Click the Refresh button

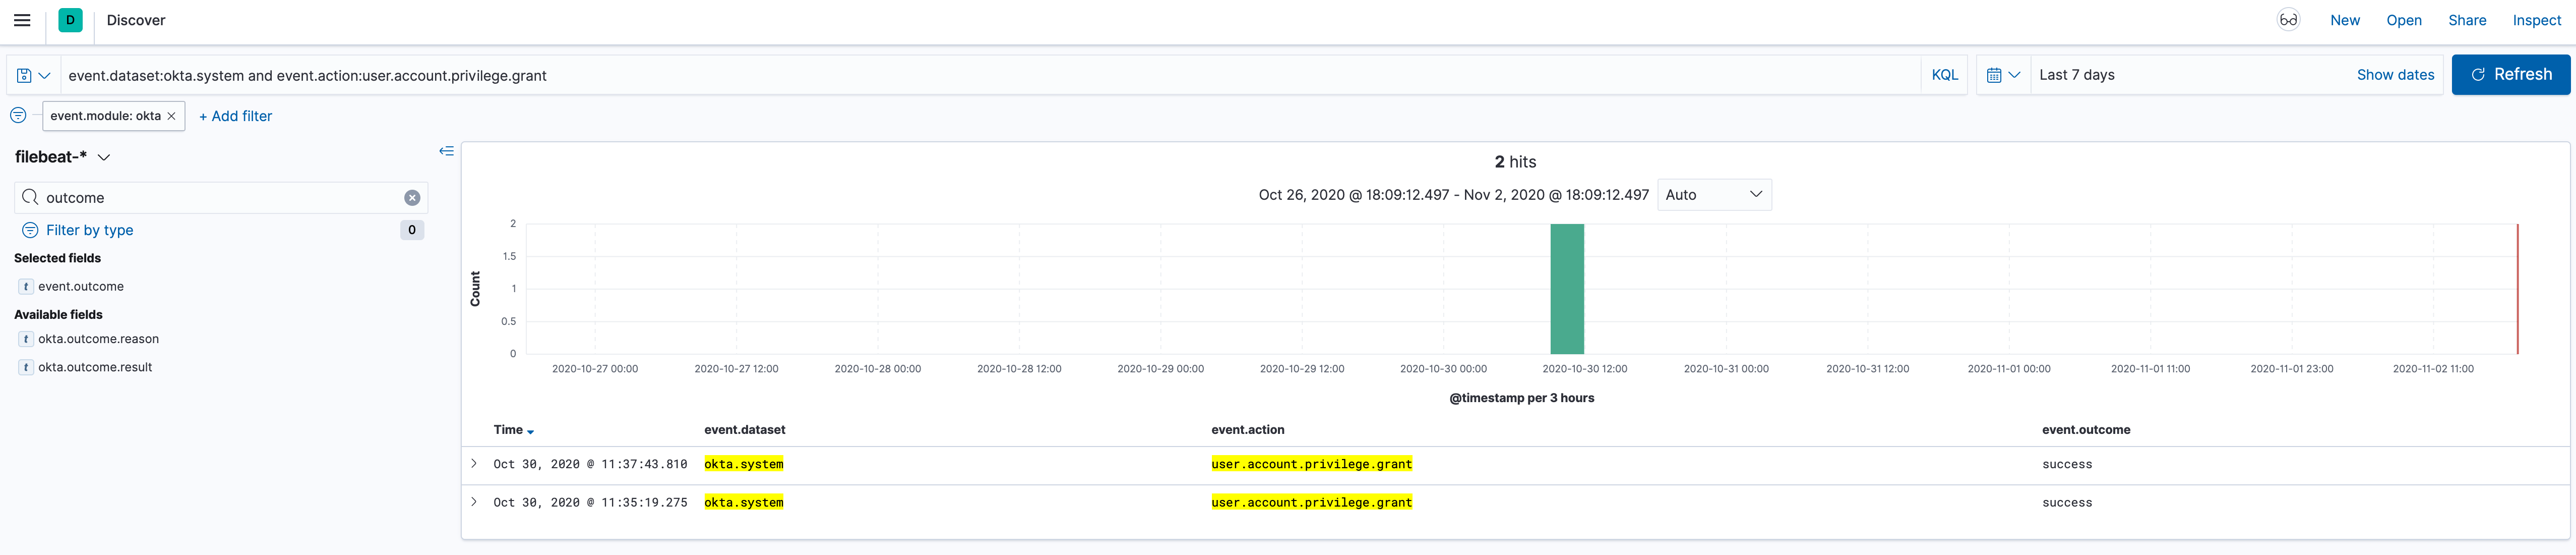pyautogui.click(x=2510, y=73)
